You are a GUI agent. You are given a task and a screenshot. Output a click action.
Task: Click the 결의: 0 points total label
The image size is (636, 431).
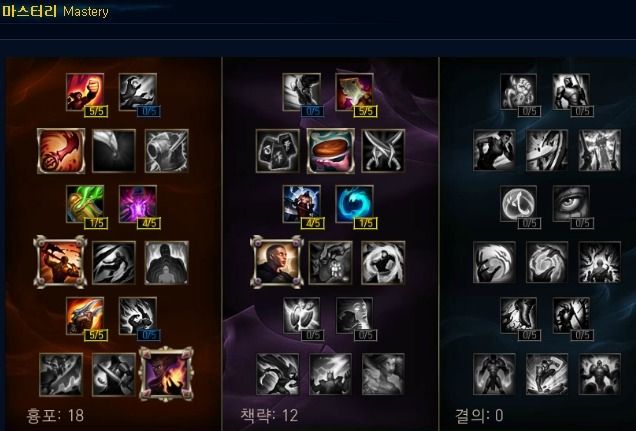click(x=479, y=415)
